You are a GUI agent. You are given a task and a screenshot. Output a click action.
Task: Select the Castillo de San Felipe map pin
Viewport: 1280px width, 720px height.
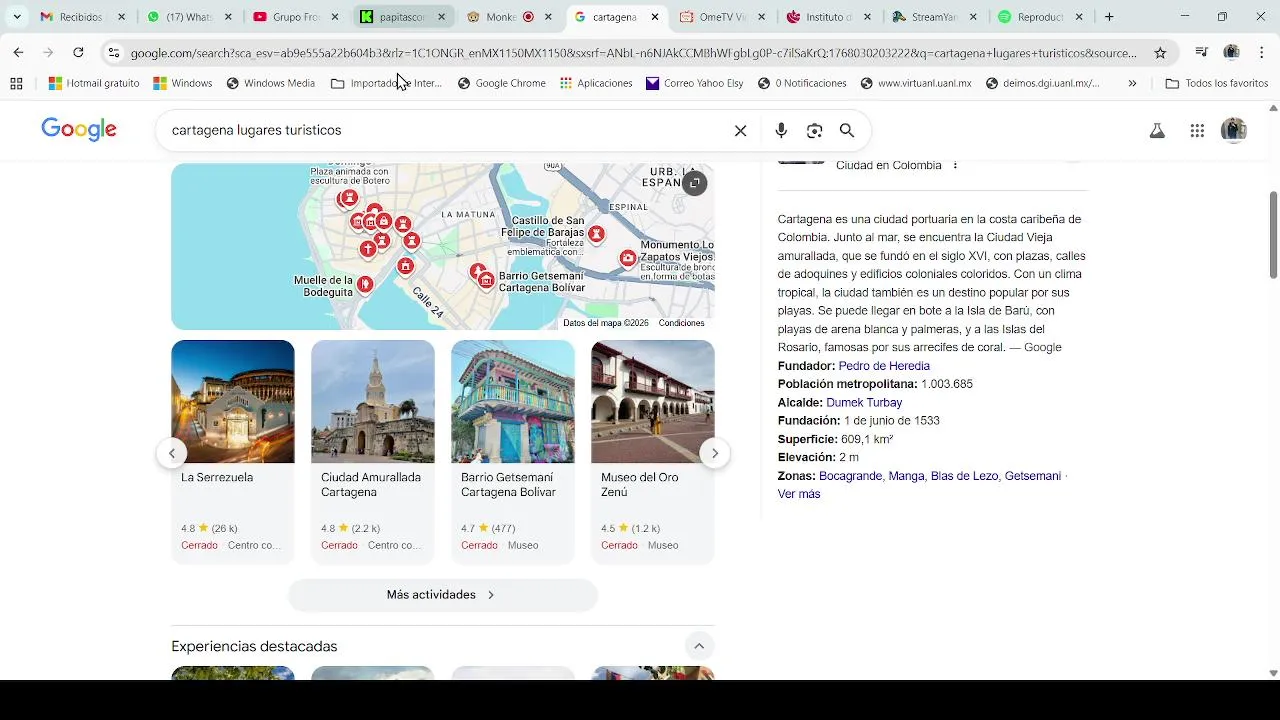coord(596,234)
